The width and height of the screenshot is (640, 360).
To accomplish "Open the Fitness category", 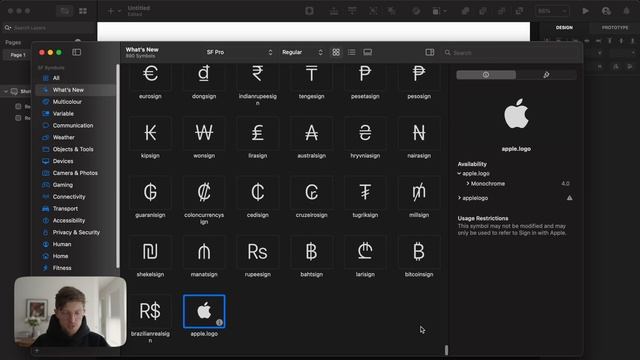I will pos(76,268).
